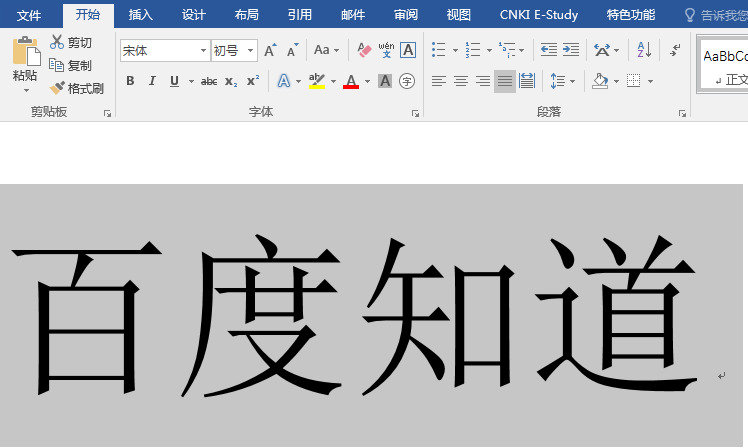Toggle character shading icon
The height and width of the screenshot is (448, 748).
(385, 81)
